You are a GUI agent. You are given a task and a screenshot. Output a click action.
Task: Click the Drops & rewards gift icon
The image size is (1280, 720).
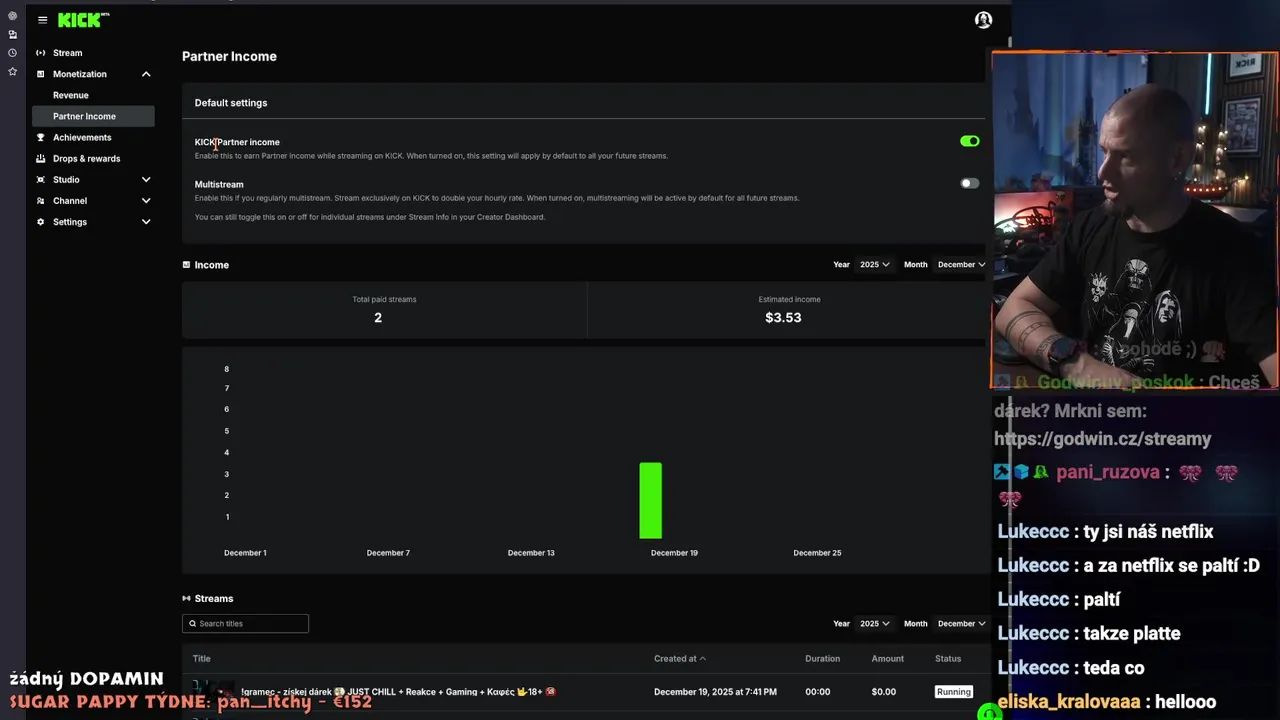(41, 158)
